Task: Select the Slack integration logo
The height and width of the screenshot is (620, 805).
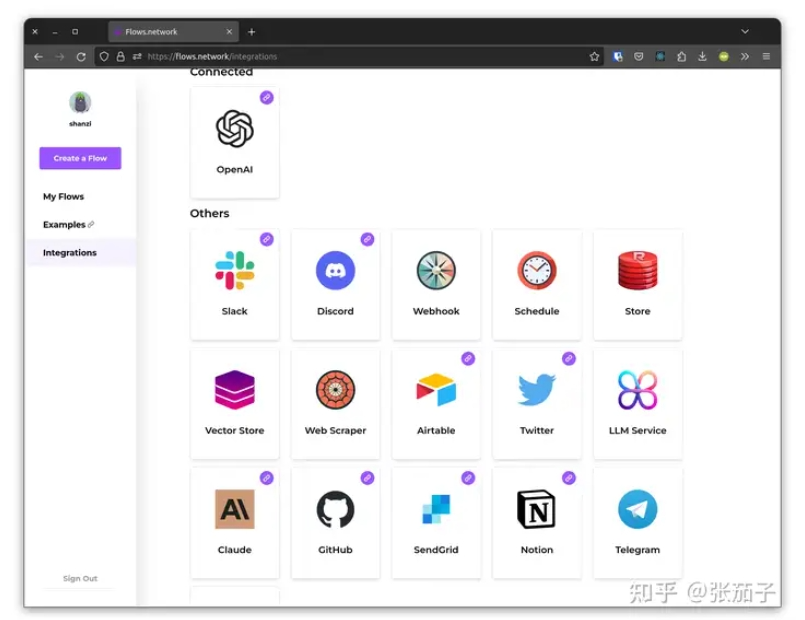Action: 235,270
